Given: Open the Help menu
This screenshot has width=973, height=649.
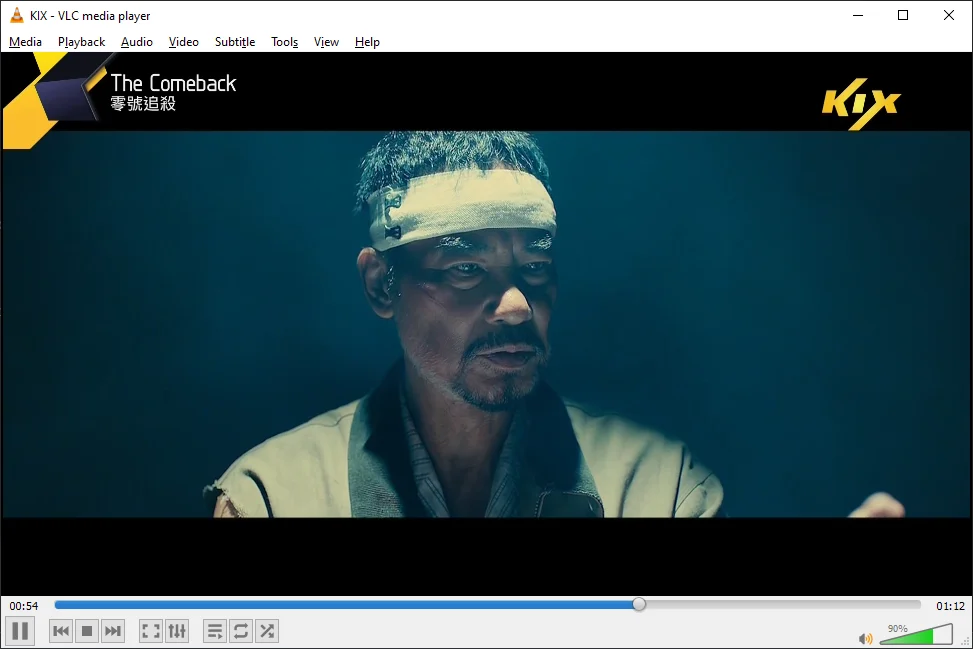Looking at the screenshot, I should tap(367, 42).
